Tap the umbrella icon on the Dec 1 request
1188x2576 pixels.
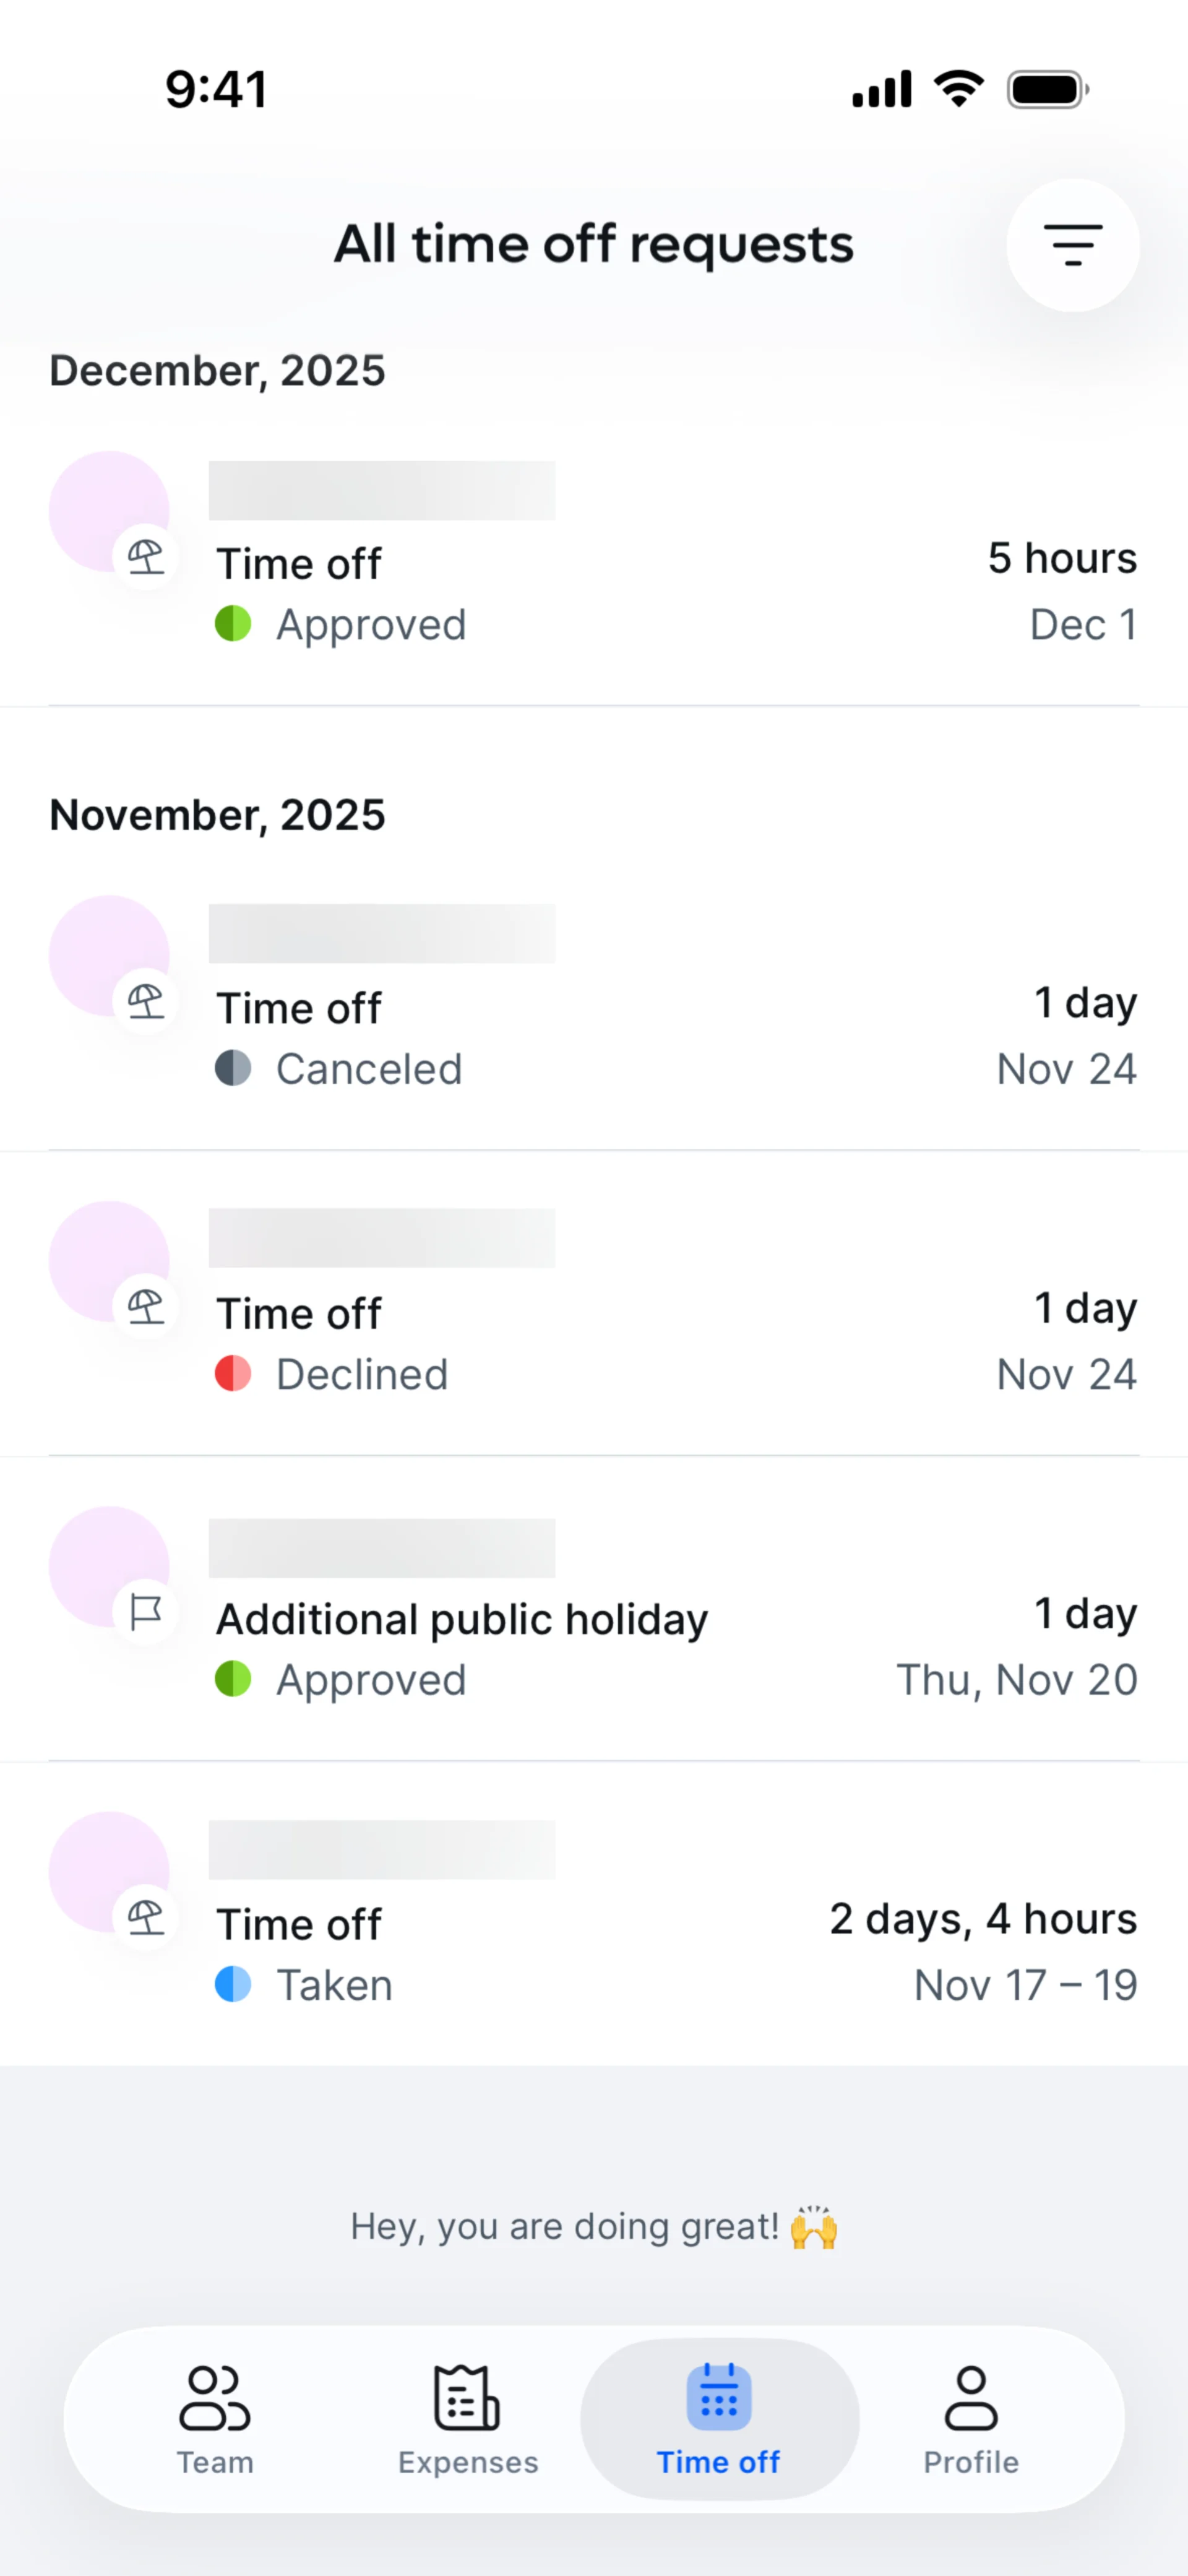pyautogui.click(x=146, y=557)
